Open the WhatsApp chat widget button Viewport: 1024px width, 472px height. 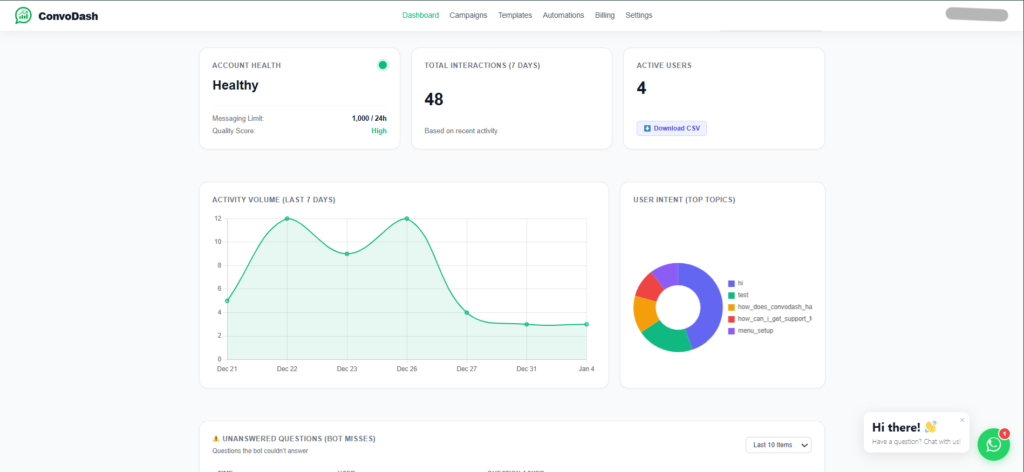click(992, 445)
